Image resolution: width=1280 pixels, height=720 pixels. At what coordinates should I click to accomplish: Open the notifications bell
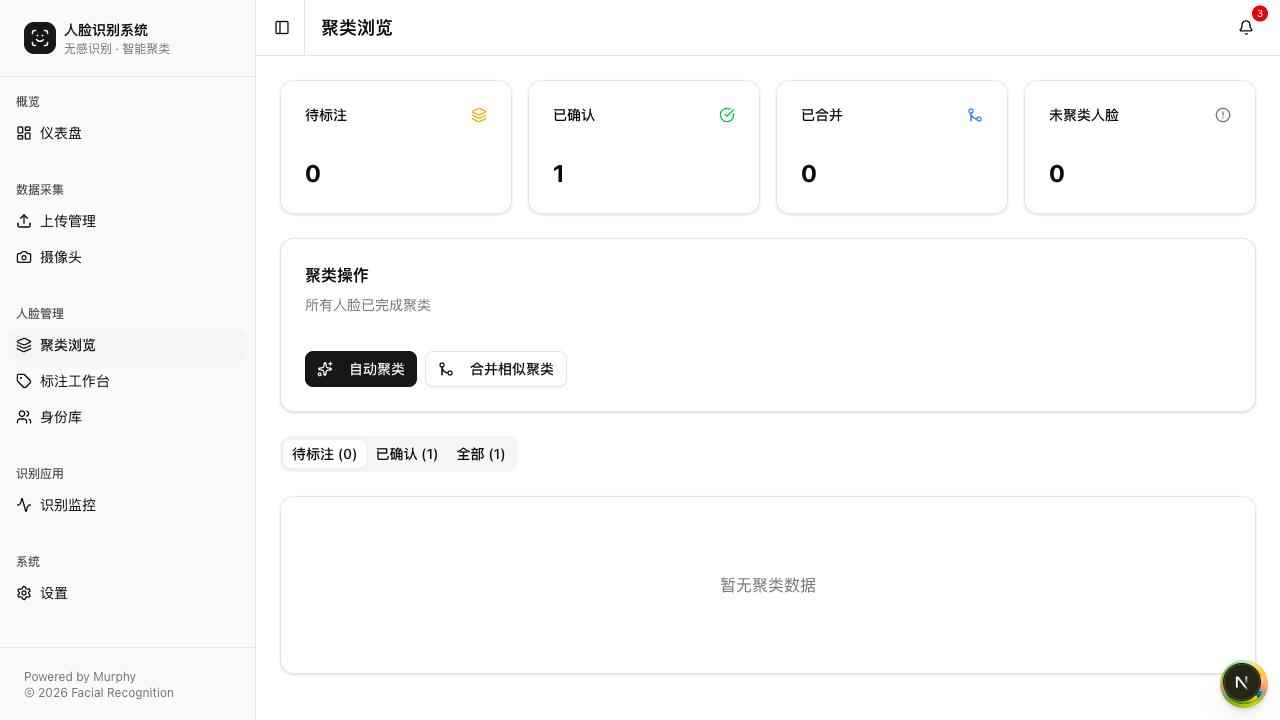point(1245,28)
